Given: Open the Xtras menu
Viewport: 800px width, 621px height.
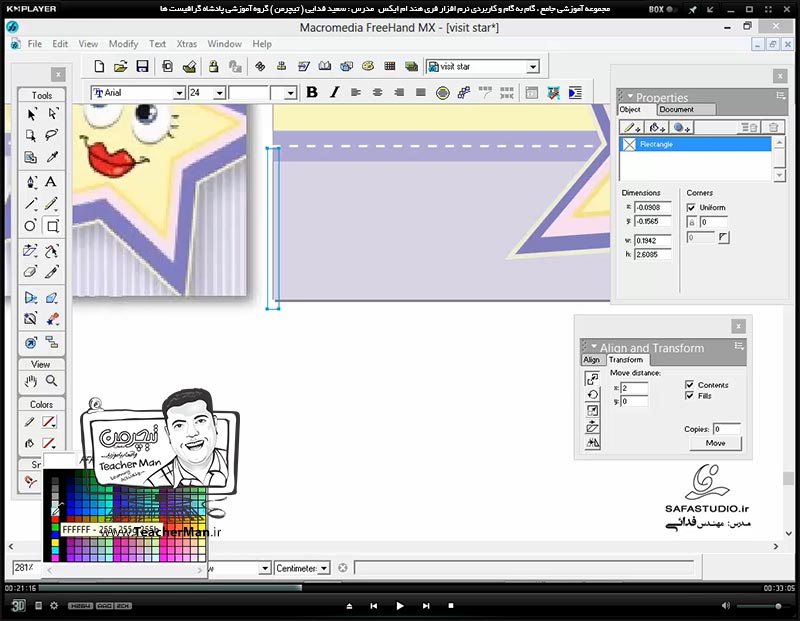Looking at the screenshot, I should click(x=187, y=44).
